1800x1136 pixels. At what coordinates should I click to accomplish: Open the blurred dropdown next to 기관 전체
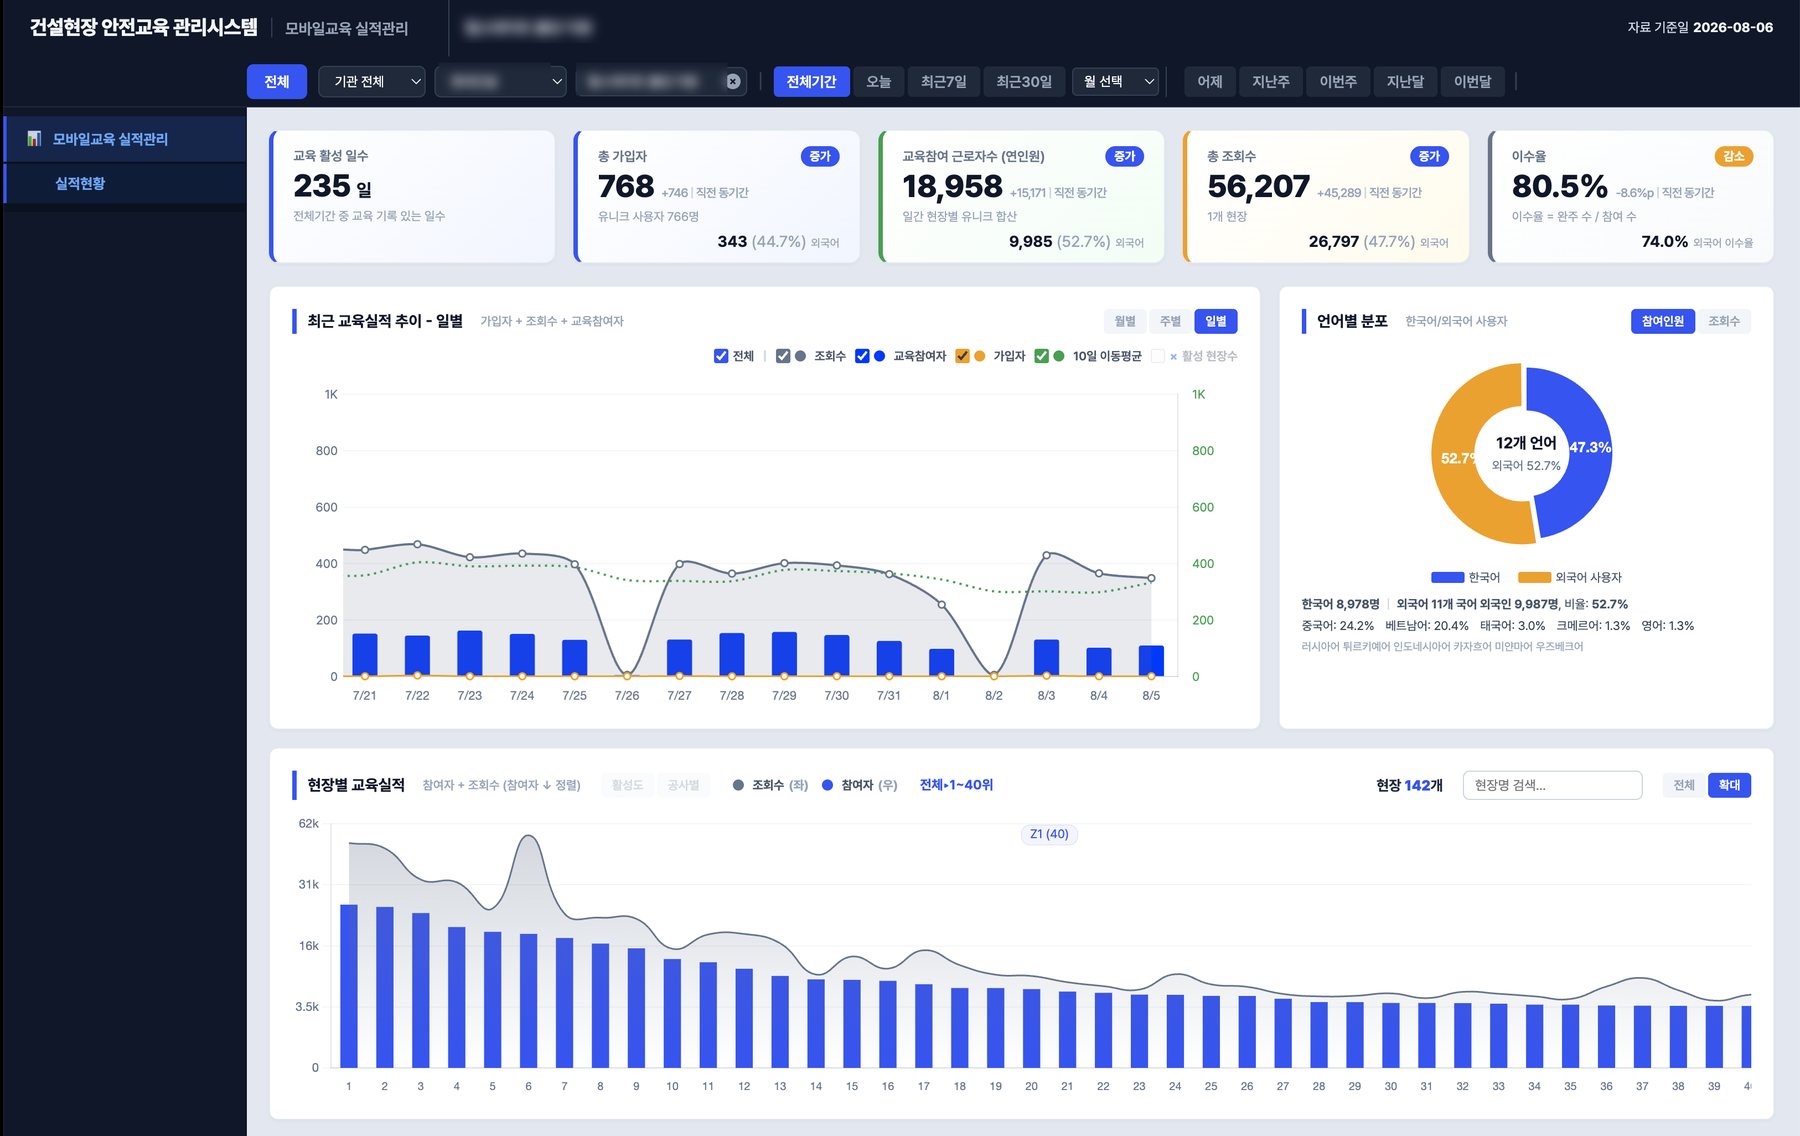[x=501, y=82]
